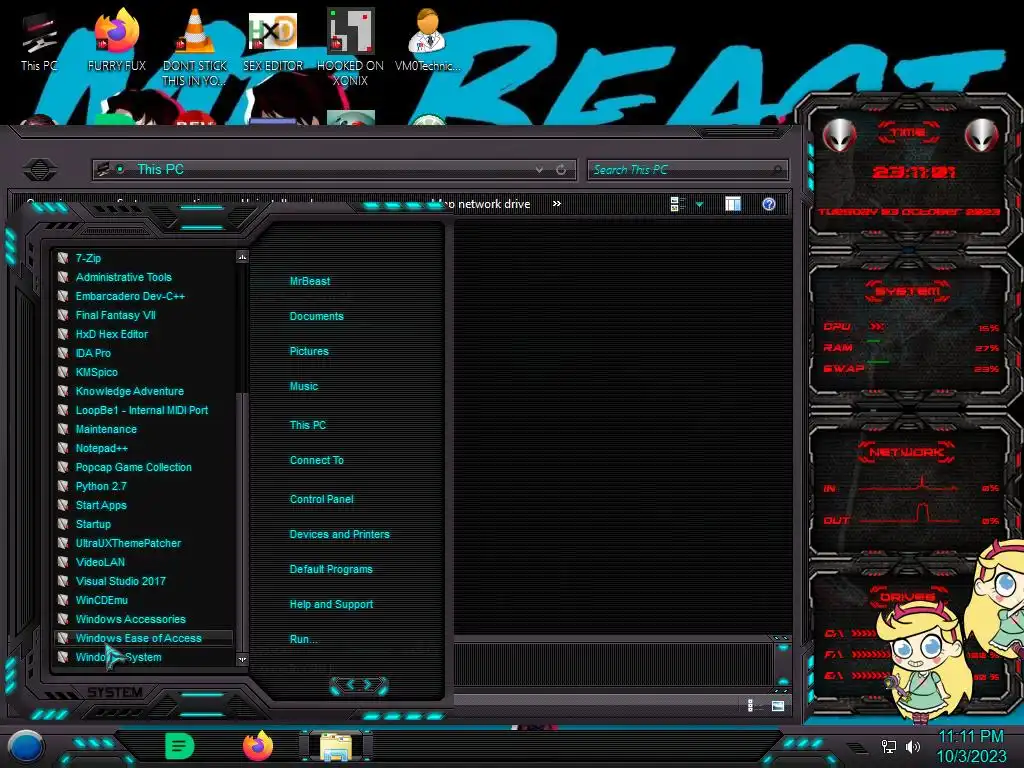Viewport: 1024px width, 768px height.
Task: Select This PC in the start menu
Action: 308,424
